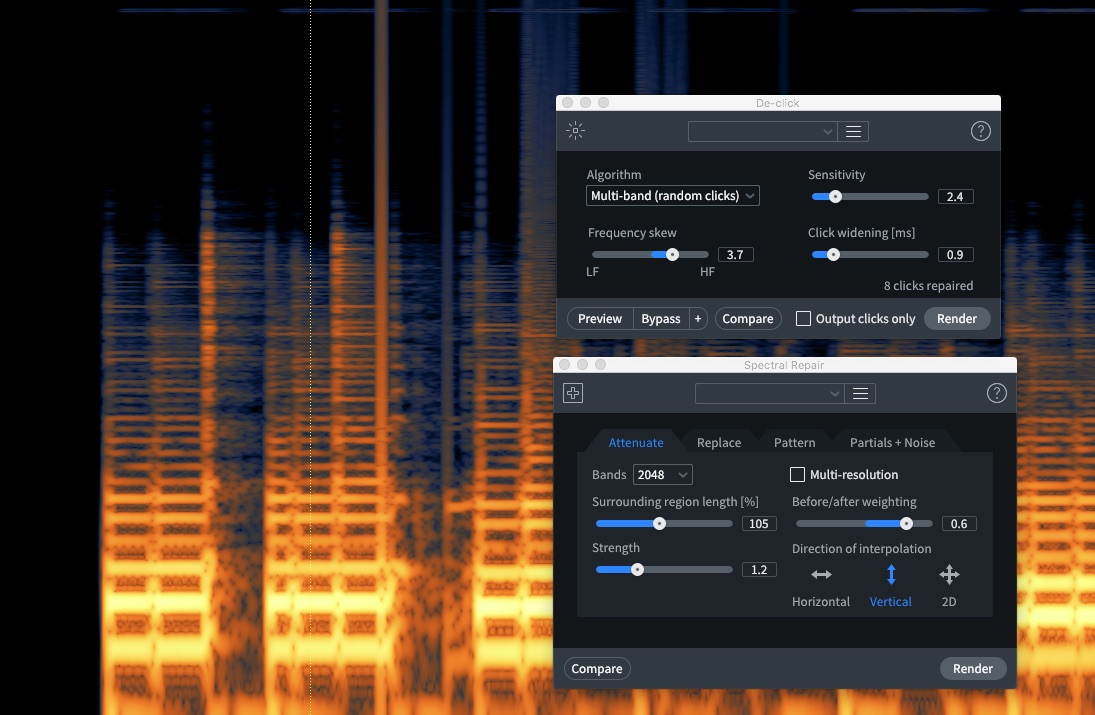1095x715 pixels.
Task: Click the Spectral Repair module plus icon
Action: 573,393
